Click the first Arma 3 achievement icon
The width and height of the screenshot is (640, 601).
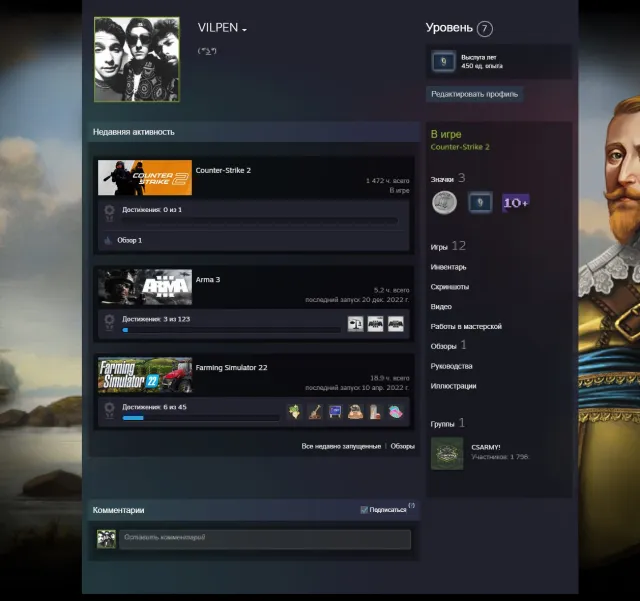coord(355,324)
